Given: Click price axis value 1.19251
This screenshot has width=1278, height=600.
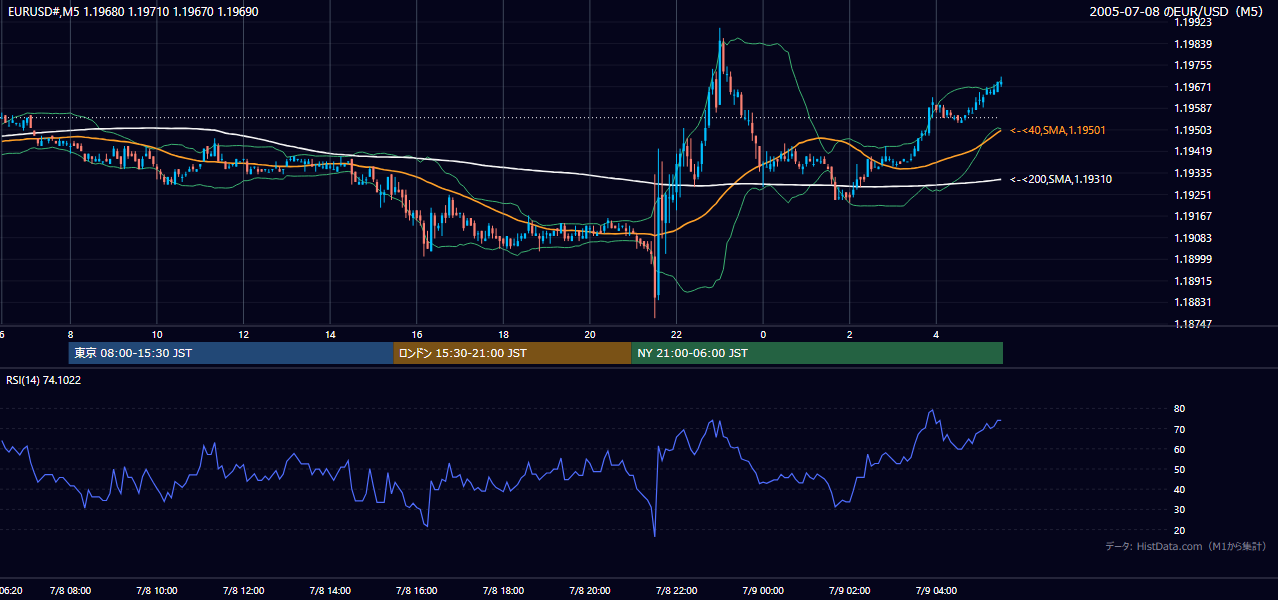Looking at the screenshot, I should pos(1193,195).
